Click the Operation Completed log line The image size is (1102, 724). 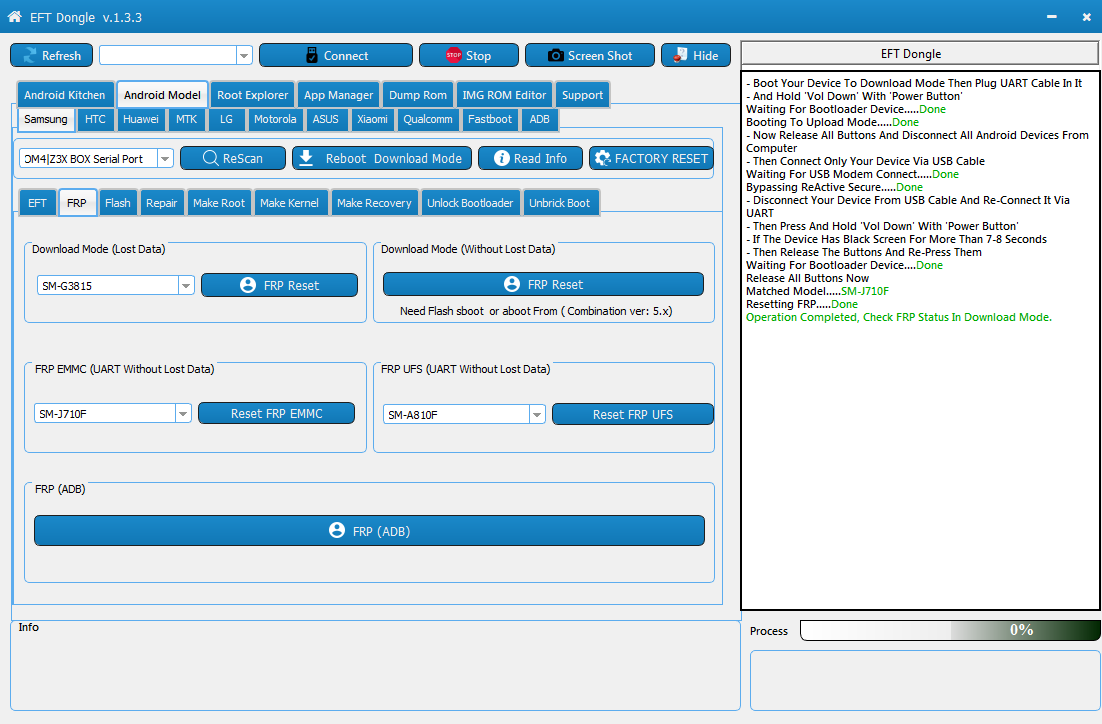pyautogui.click(x=899, y=317)
